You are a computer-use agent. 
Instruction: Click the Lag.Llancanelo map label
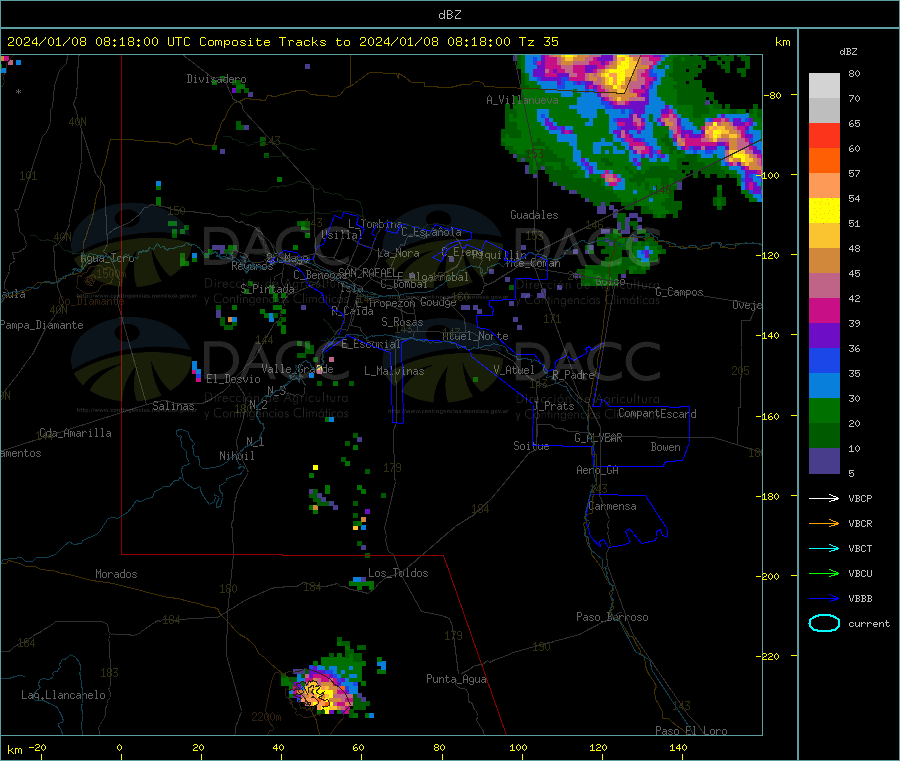(63, 695)
